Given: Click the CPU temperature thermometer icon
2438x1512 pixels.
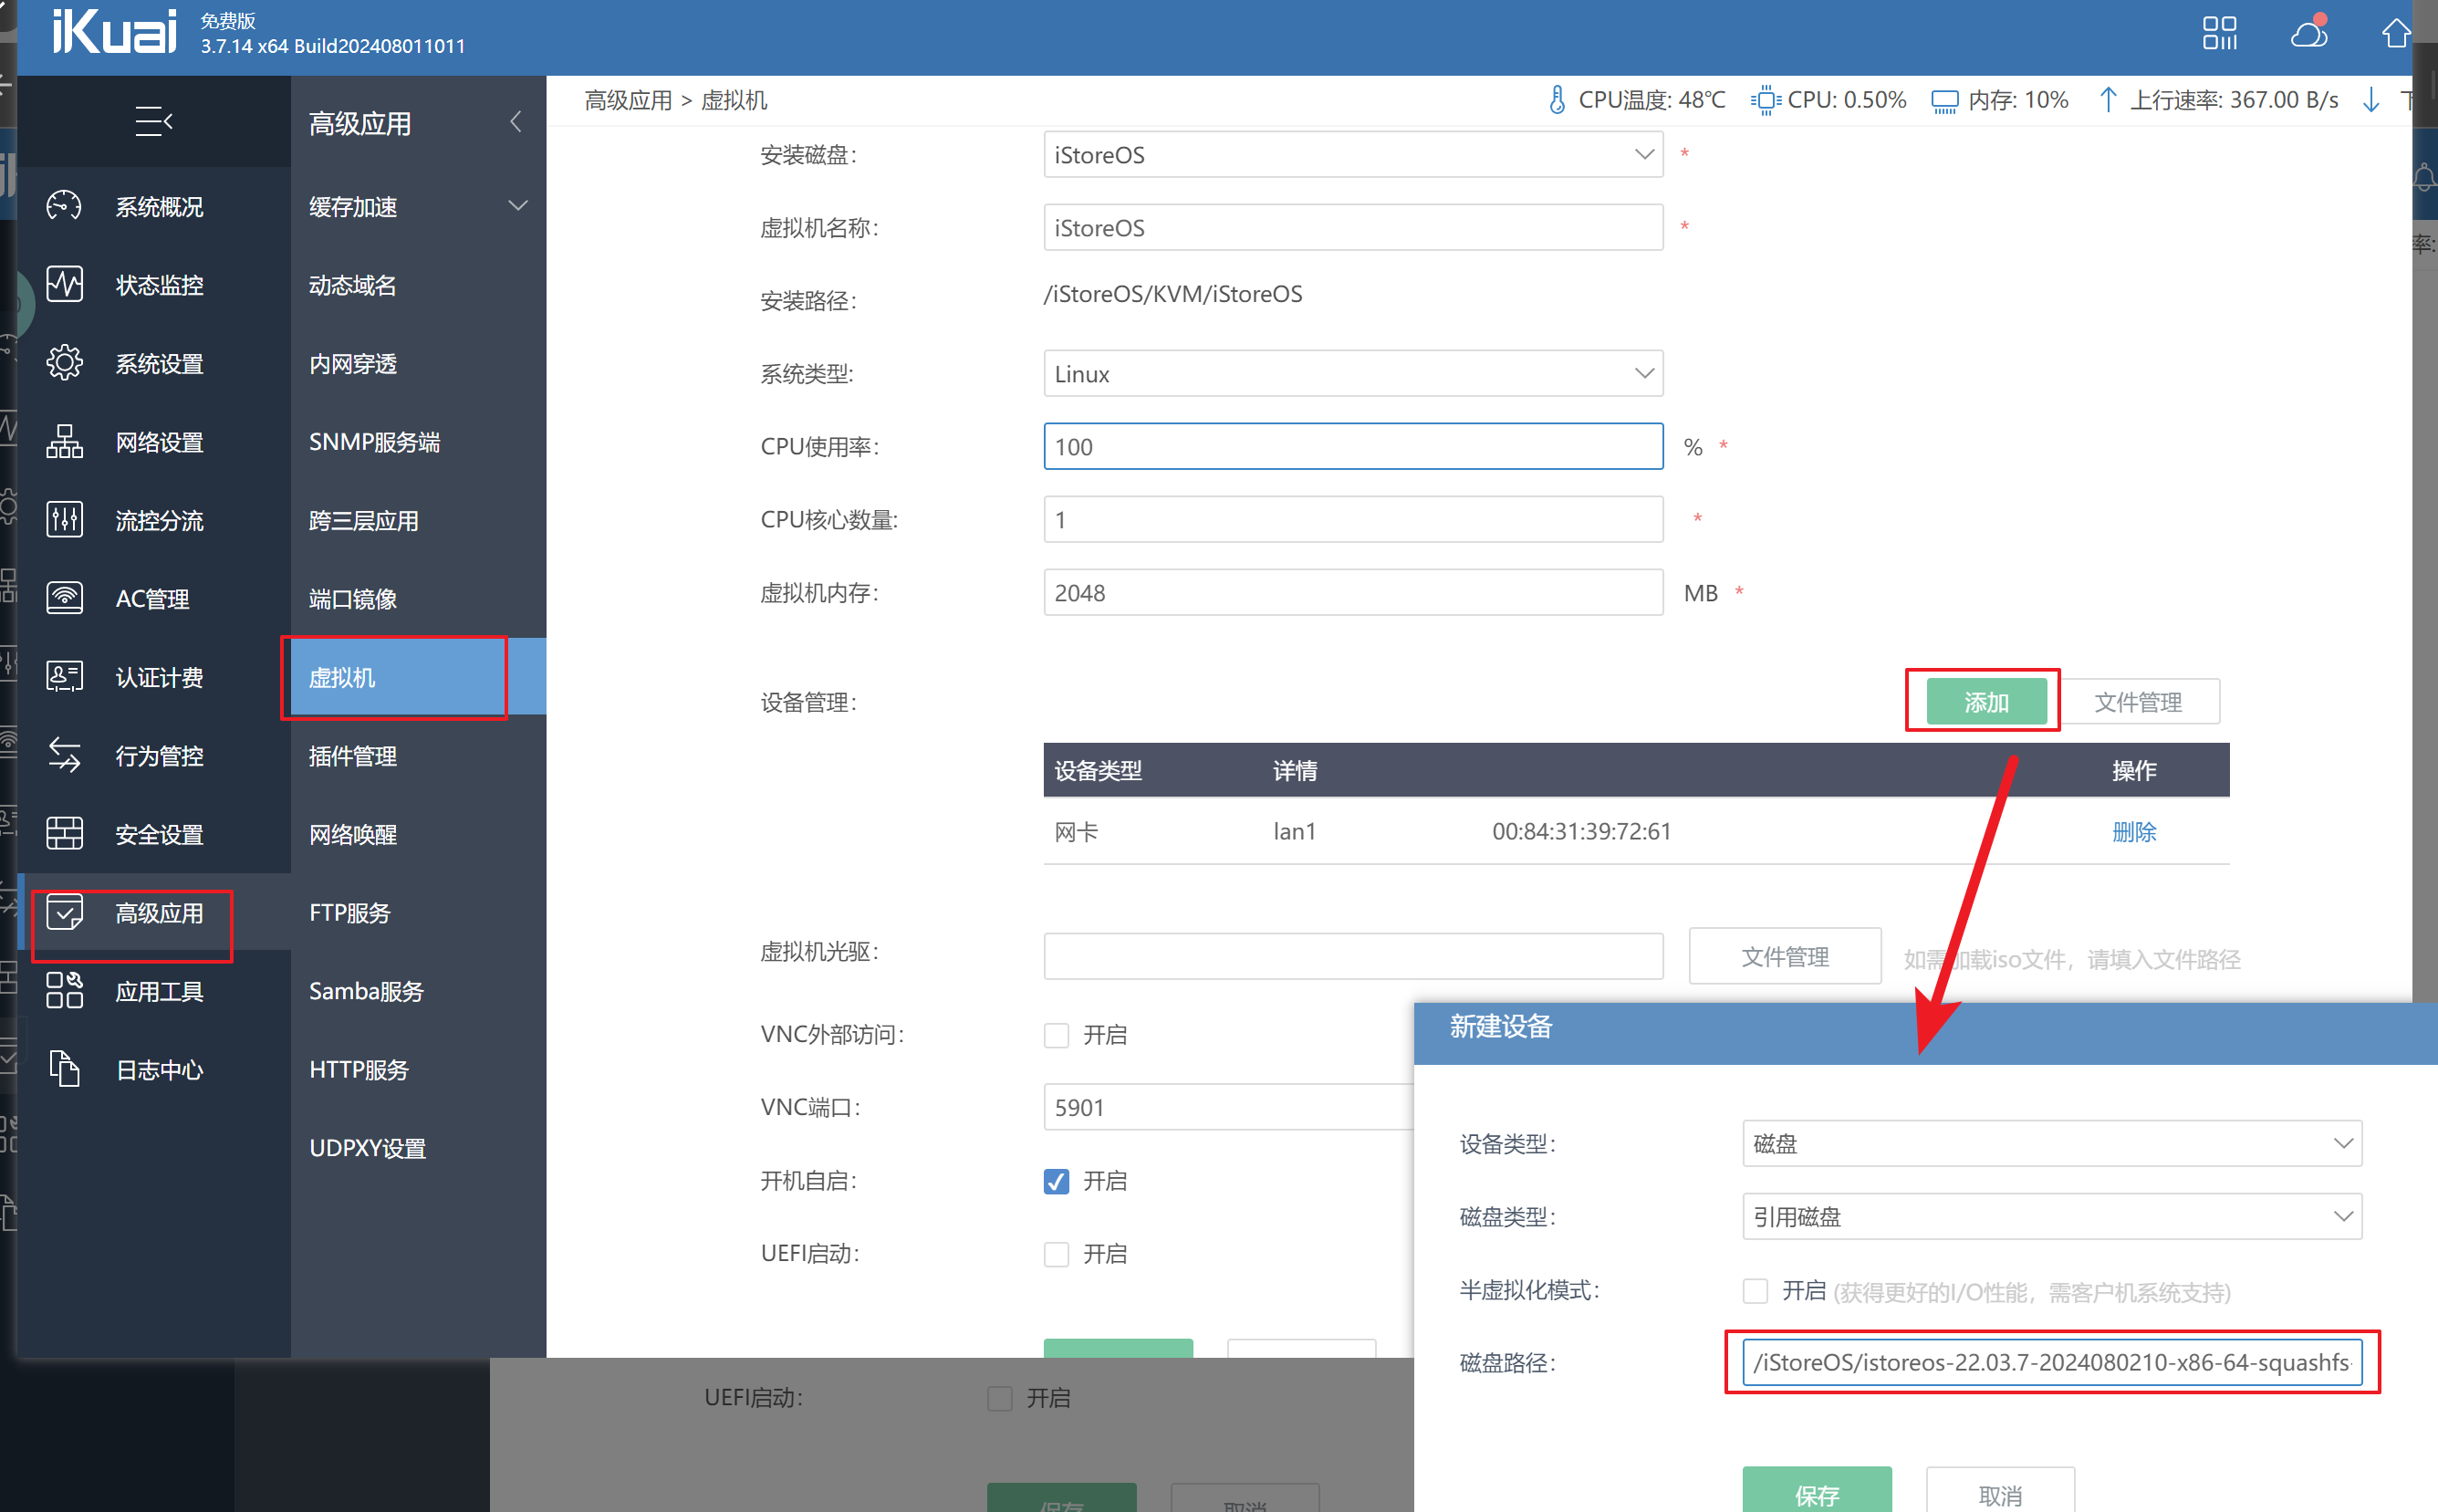Looking at the screenshot, I should tap(1556, 100).
